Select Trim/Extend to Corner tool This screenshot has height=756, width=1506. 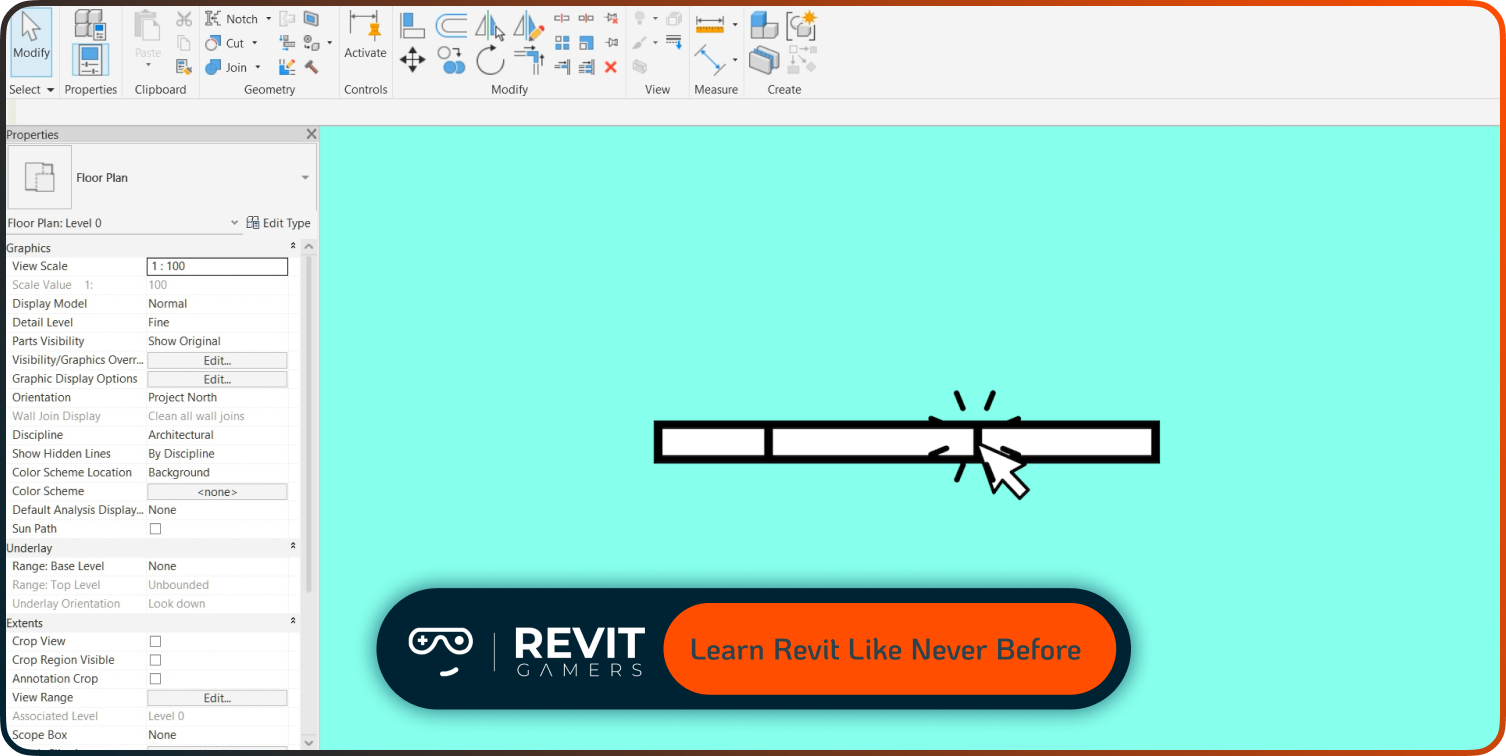529,61
